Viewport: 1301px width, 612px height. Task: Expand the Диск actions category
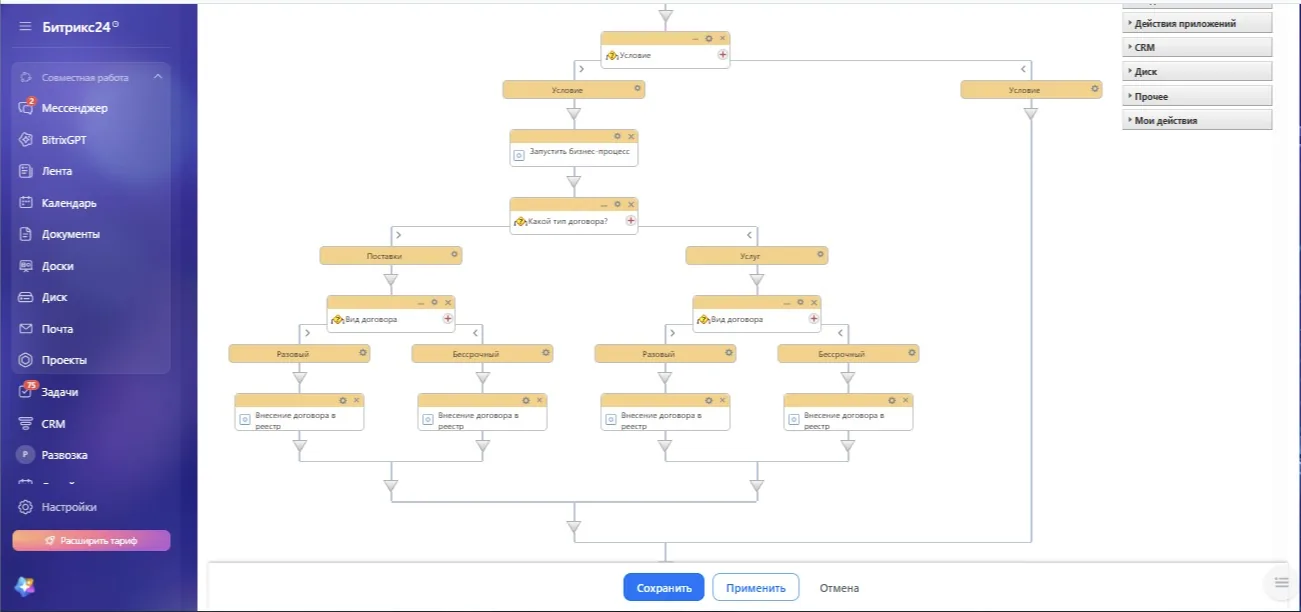pos(1197,72)
